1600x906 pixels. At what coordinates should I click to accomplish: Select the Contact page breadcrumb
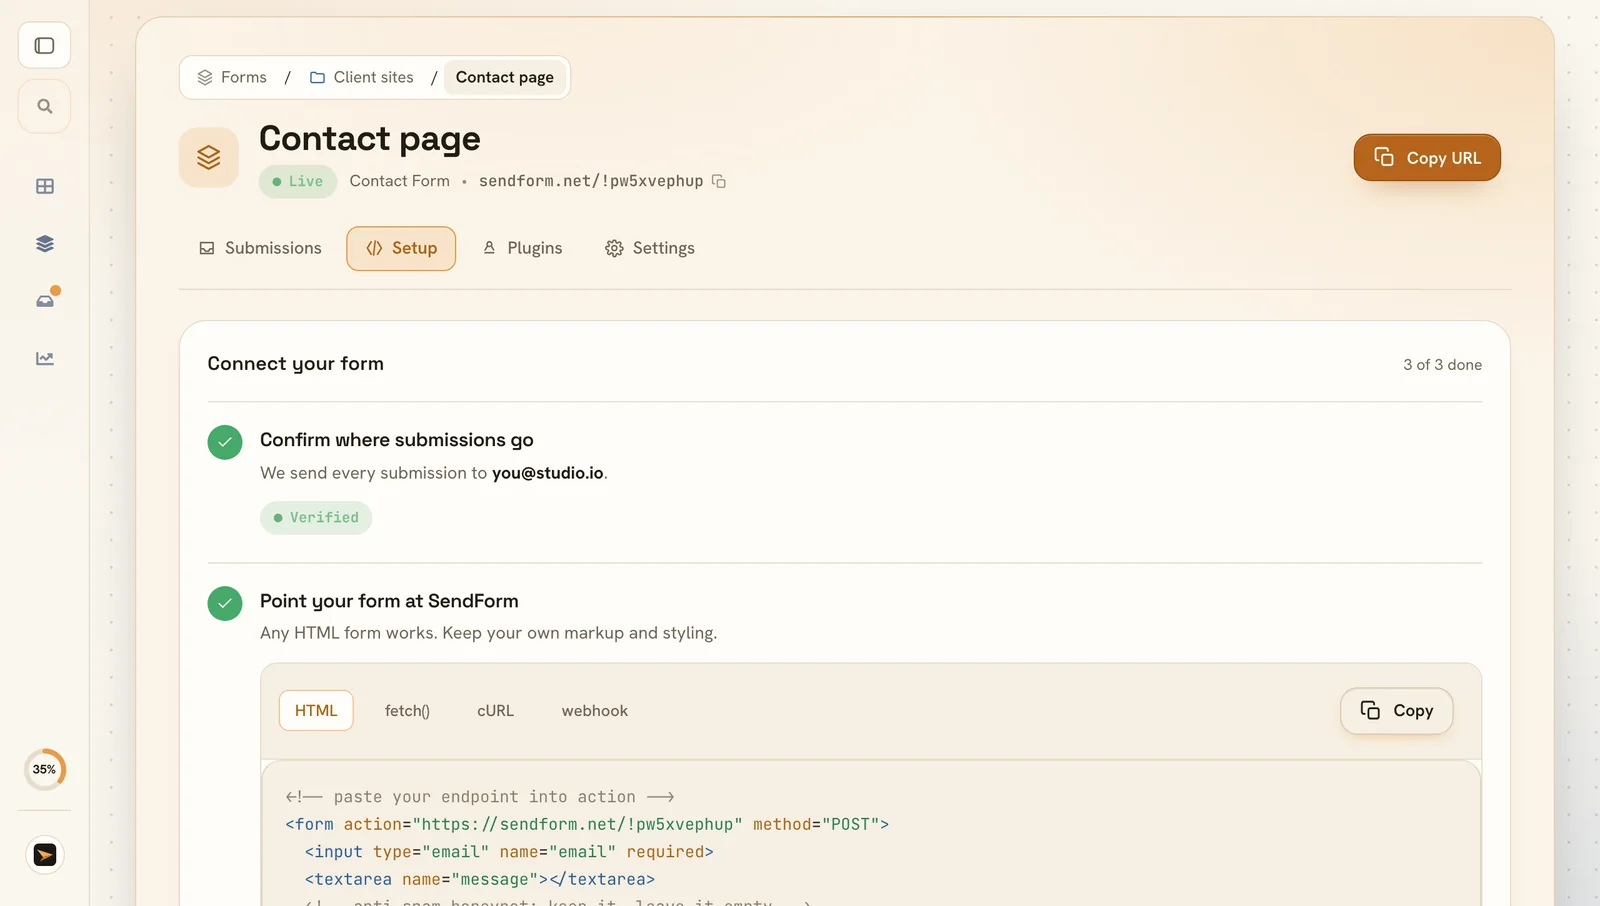point(505,77)
